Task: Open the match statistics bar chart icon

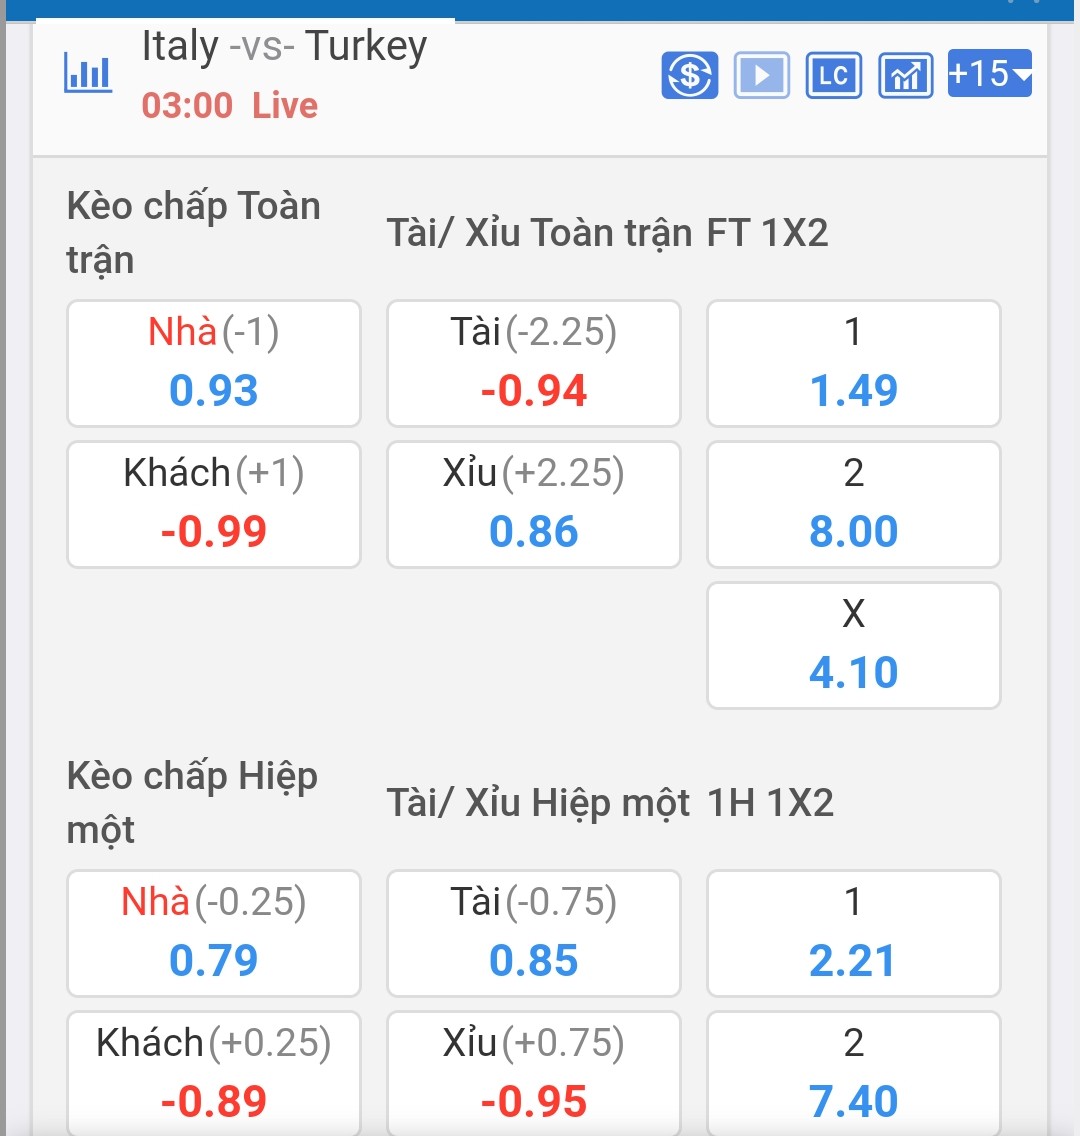Action: pos(88,74)
